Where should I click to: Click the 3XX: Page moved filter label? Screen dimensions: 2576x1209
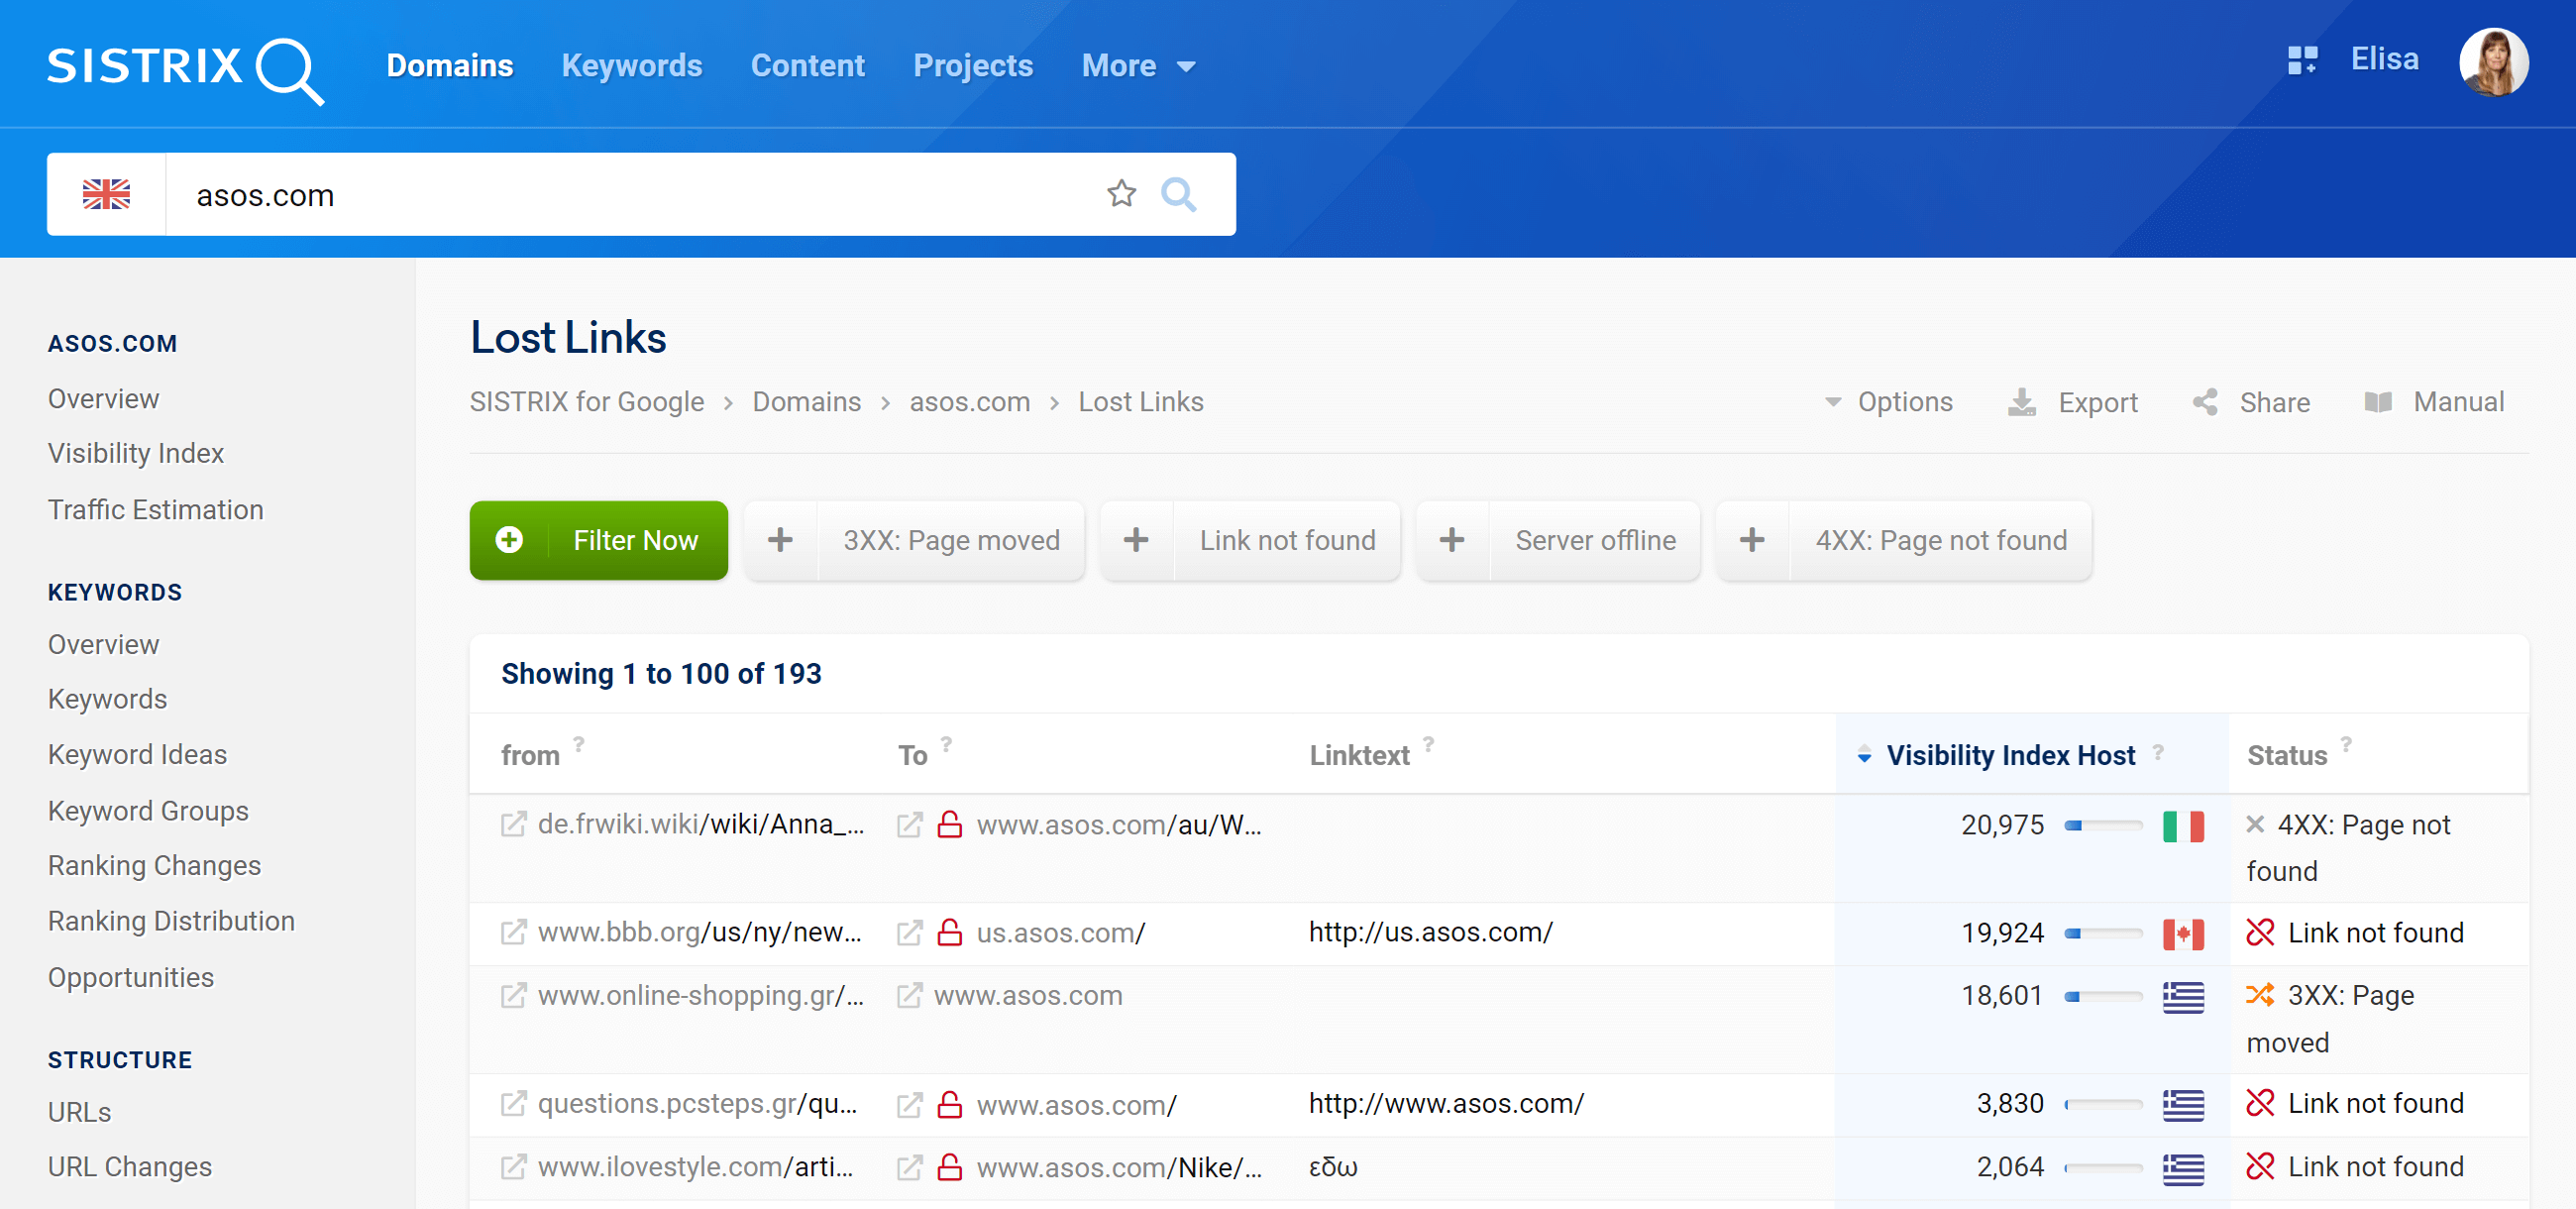tap(951, 540)
